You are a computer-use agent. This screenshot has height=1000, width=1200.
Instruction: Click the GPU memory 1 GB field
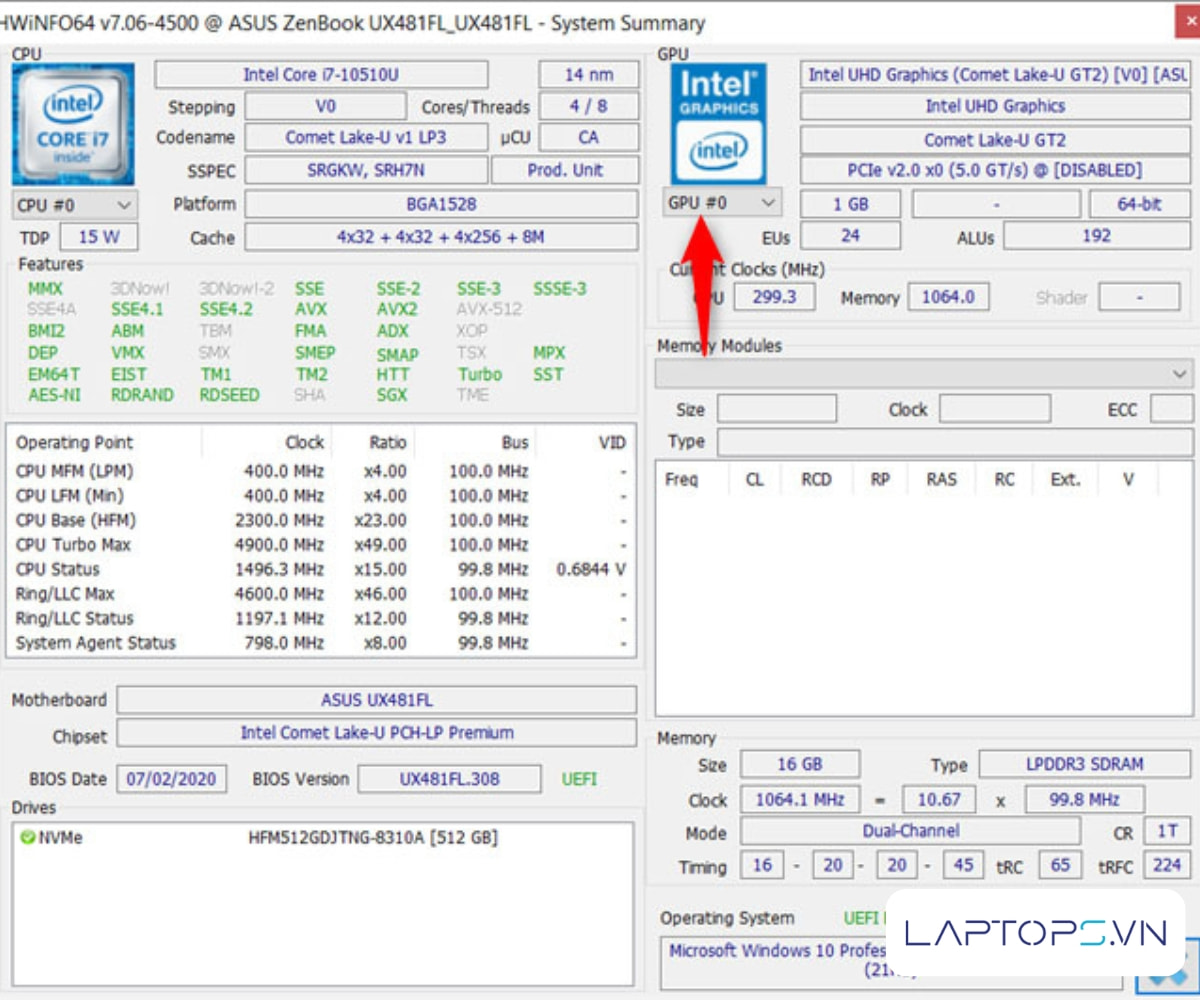click(x=850, y=204)
